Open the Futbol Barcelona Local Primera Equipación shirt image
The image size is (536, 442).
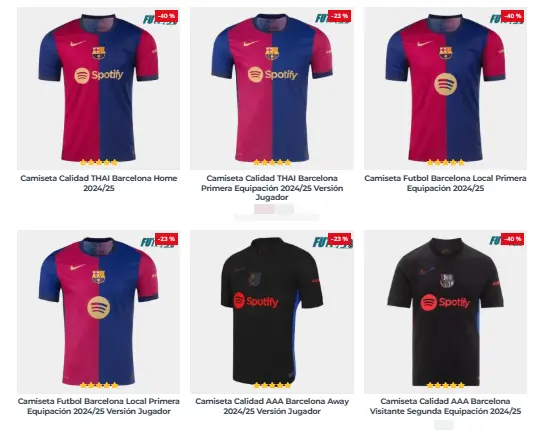point(445,89)
